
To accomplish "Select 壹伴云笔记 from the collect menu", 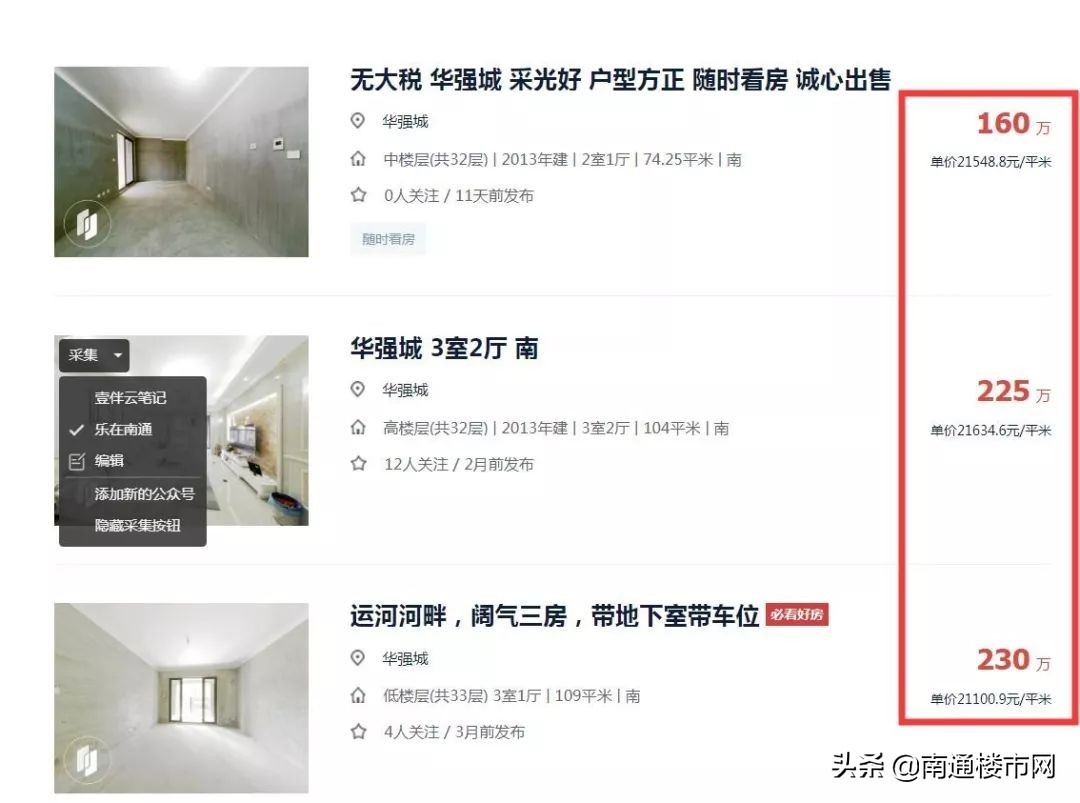I will point(133,397).
